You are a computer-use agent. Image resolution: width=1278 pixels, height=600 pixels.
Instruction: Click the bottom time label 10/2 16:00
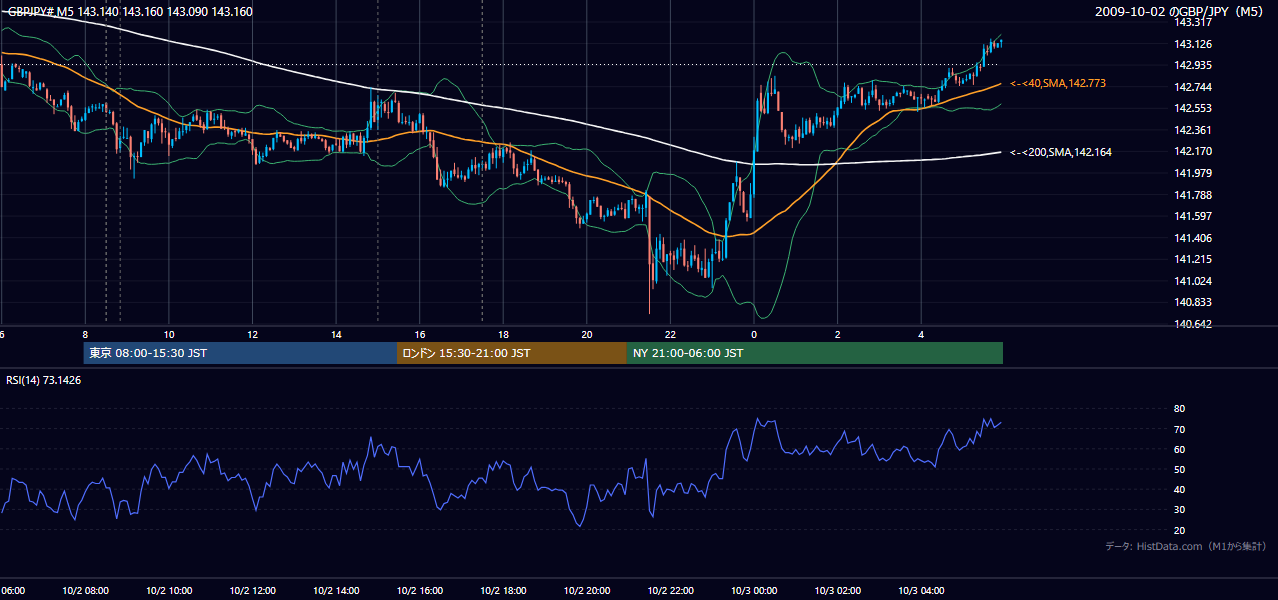pyautogui.click(x=420, y=591)
